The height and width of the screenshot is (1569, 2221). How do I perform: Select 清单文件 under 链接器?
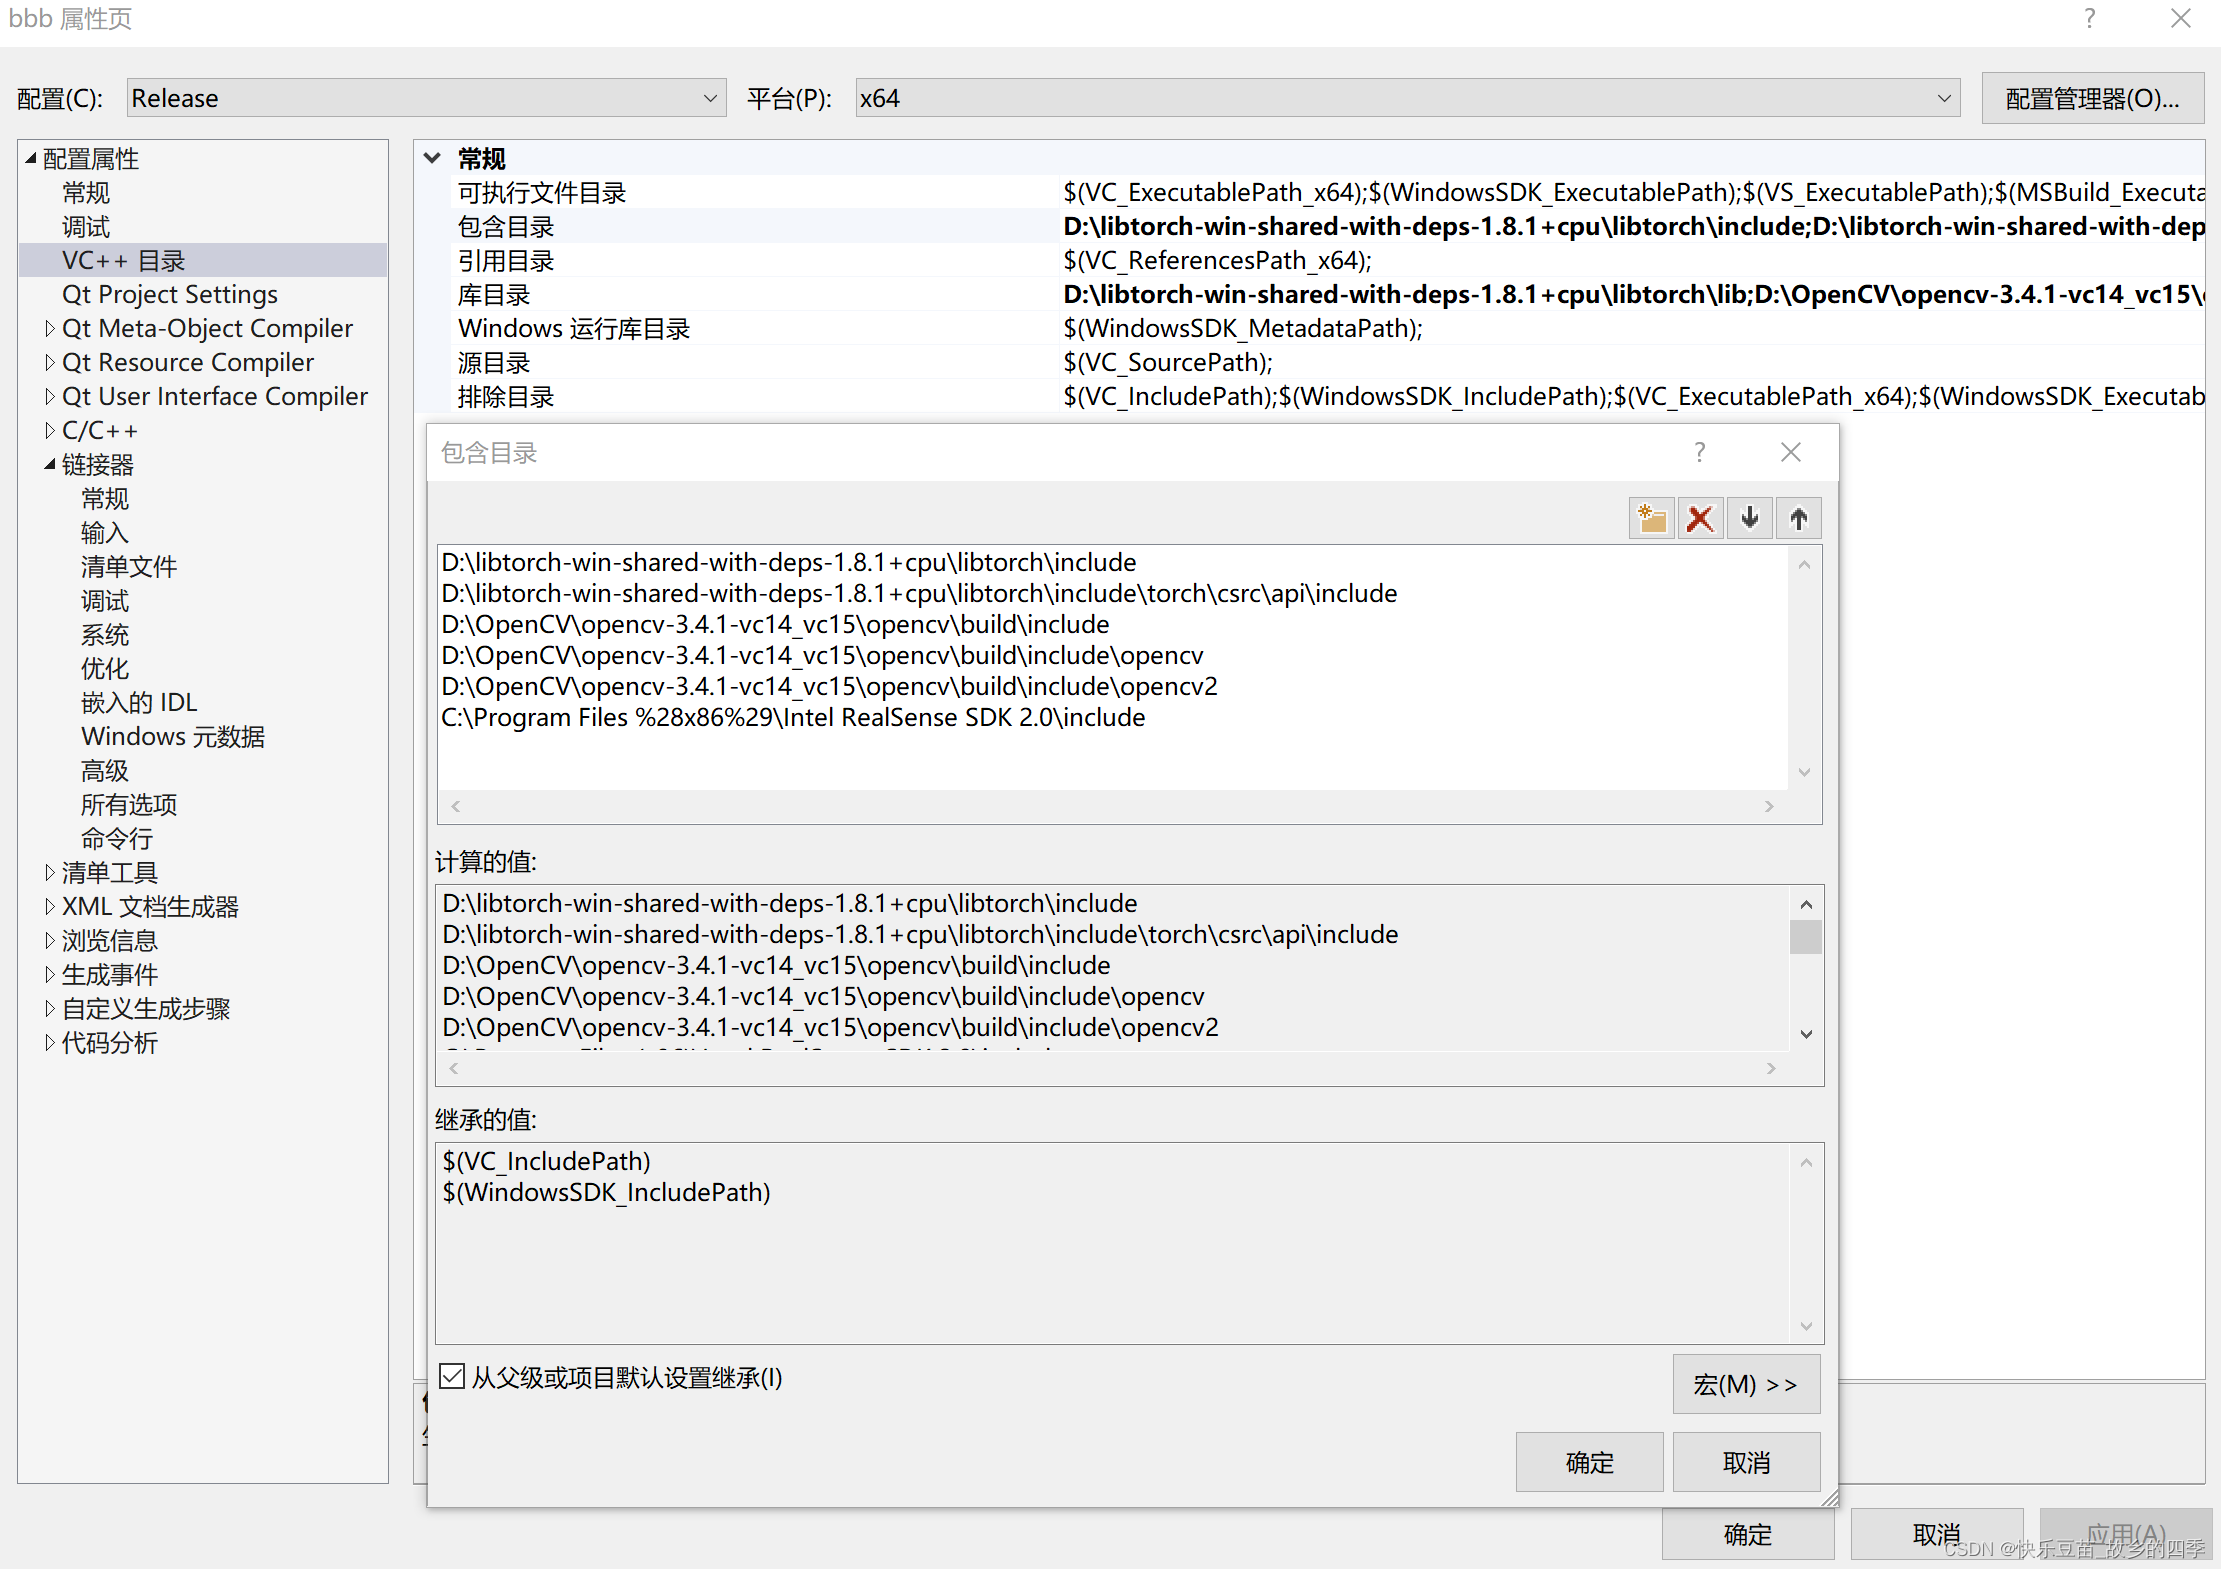(129, 566)
